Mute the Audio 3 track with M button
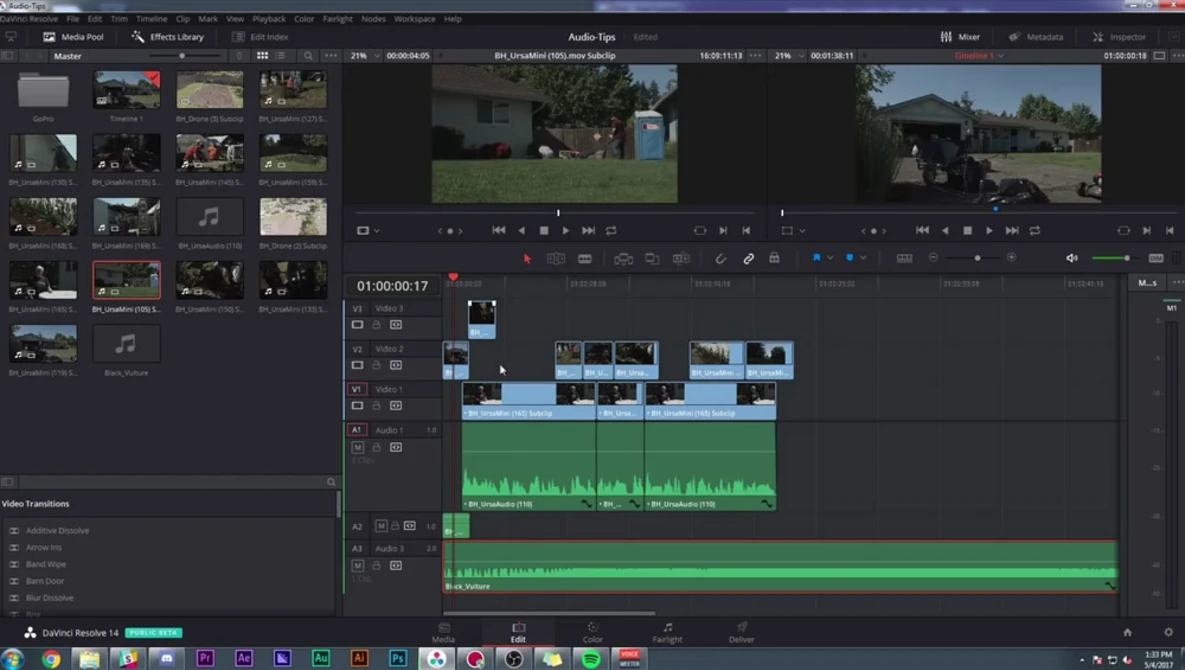The width and height of the screenshot is (1185, 670). point(357,565)
